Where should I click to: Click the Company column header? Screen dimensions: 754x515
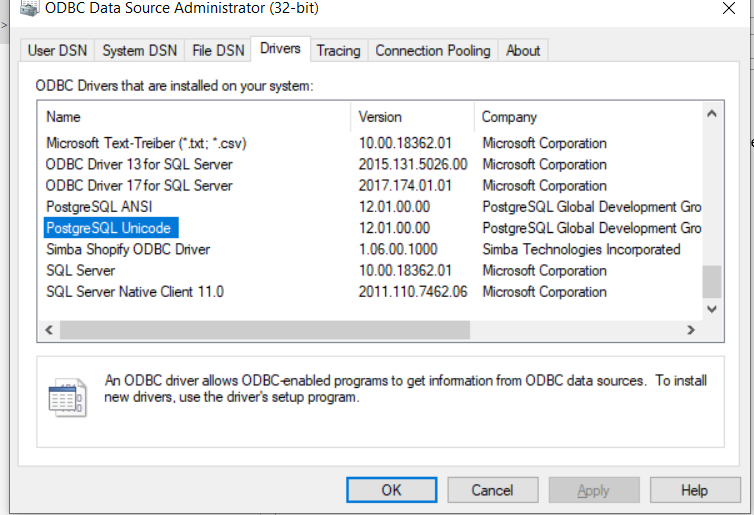coord(586,117)
